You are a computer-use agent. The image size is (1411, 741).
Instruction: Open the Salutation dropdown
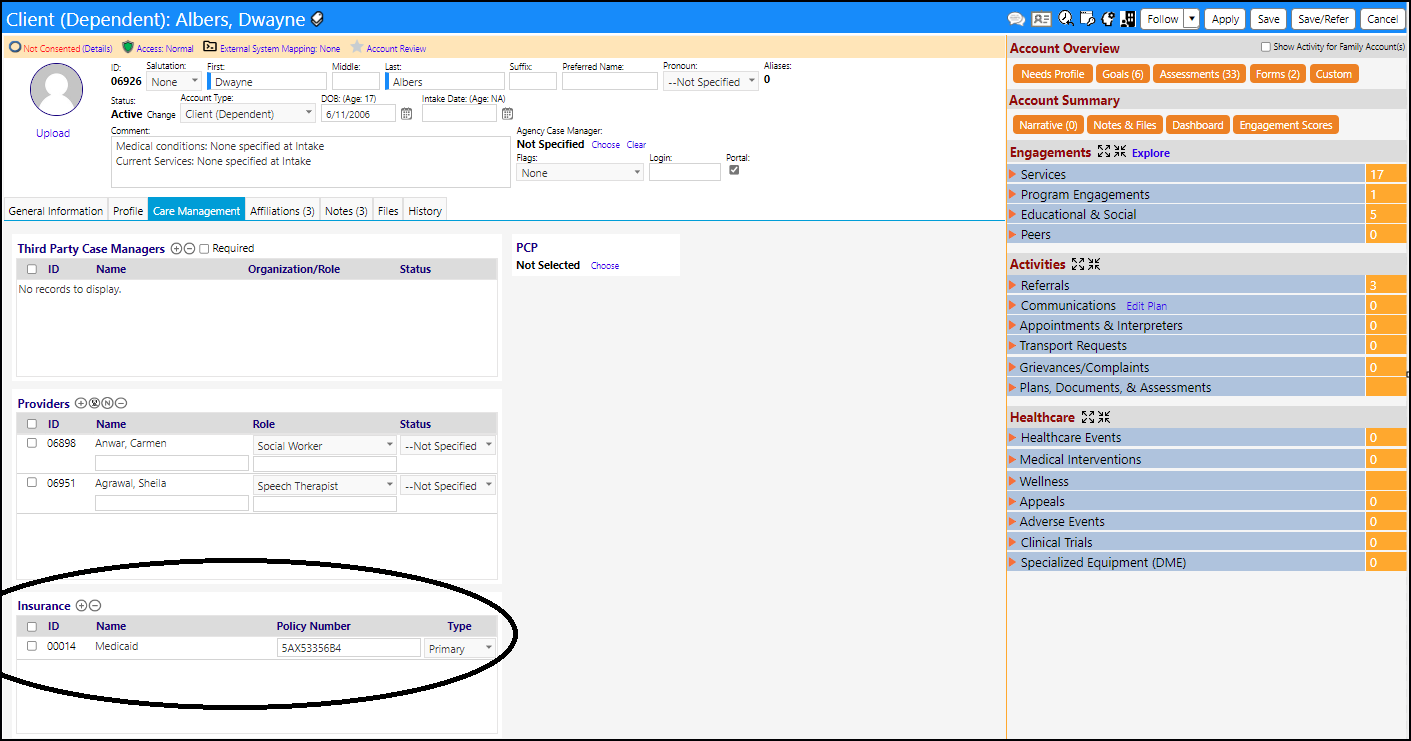[174, 82]
